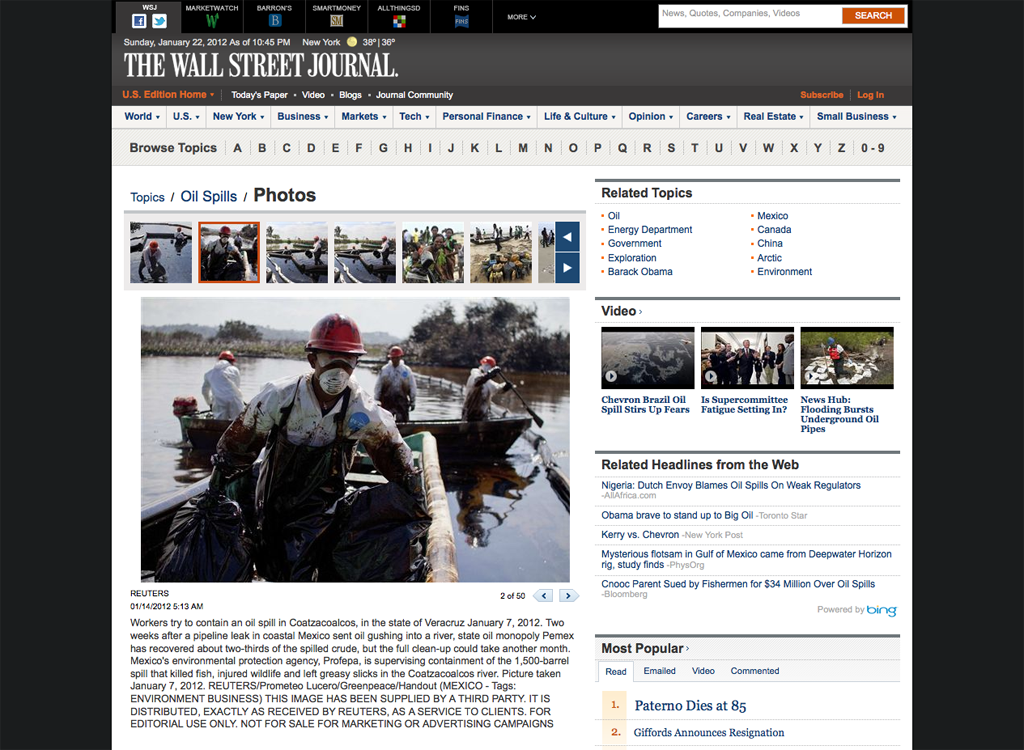The image size is (1024, 750).
Task: Play Chevron Brazil Oil Spill video thumbnail
Action: pos(648,358)
